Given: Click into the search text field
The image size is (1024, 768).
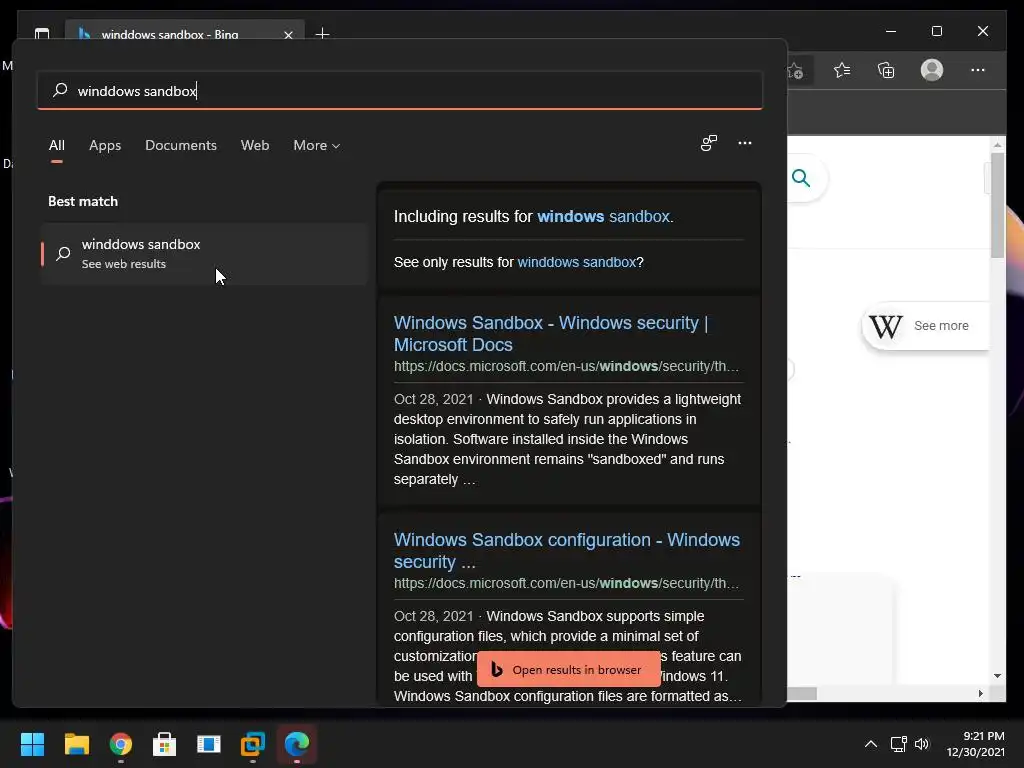Looking at the screenshot, I should pos(400,90).
